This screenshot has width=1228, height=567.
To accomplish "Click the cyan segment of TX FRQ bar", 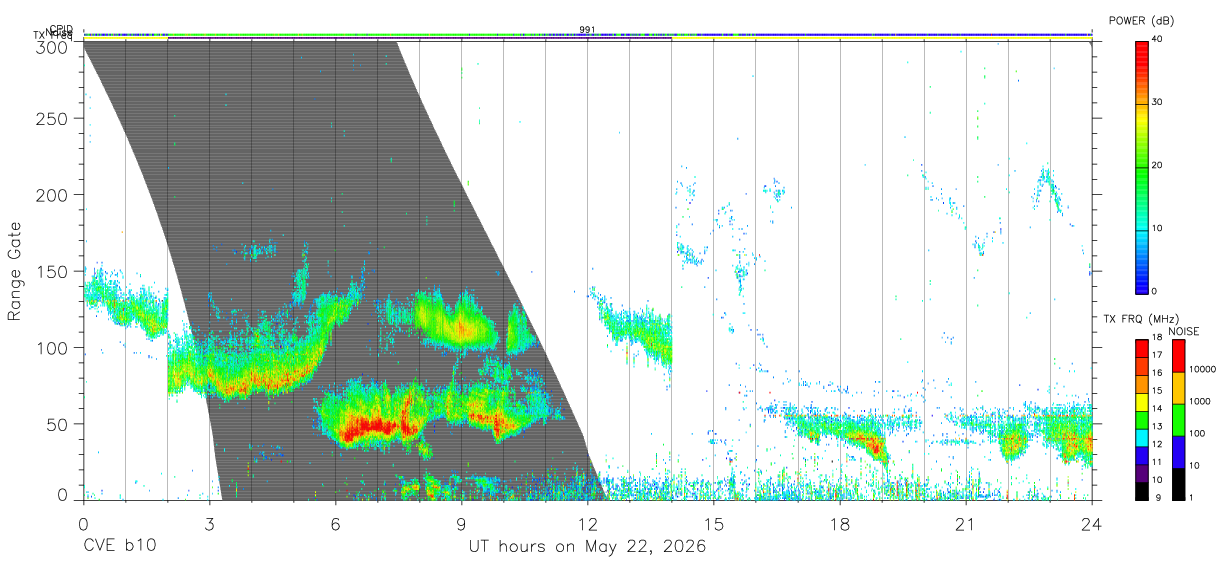I will tap(1141, 438).
